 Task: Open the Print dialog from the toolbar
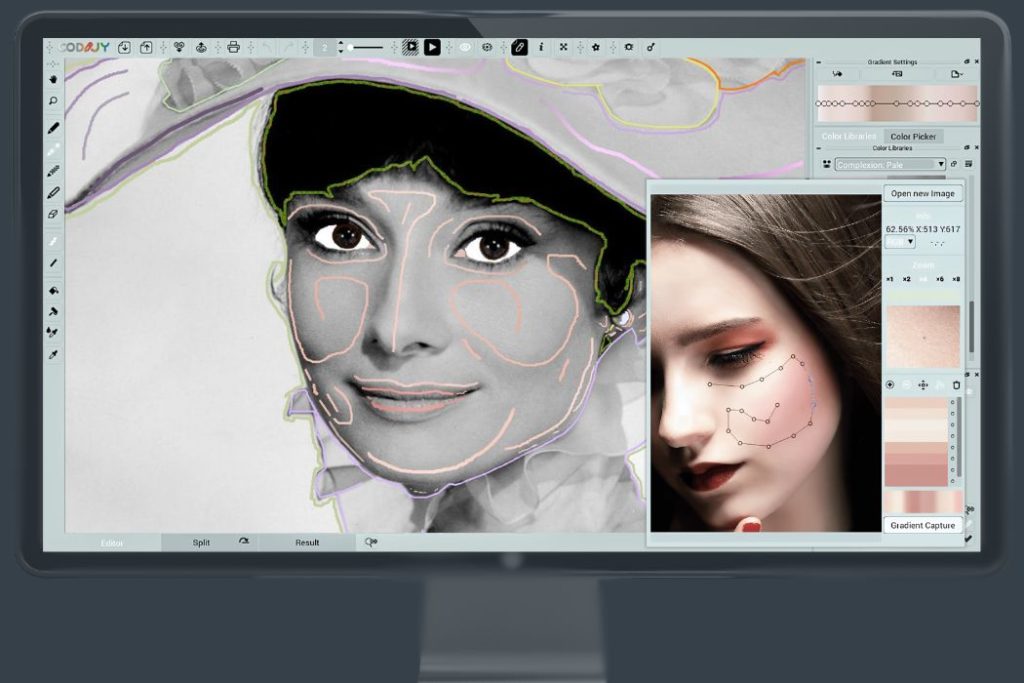tap(231, 47)
